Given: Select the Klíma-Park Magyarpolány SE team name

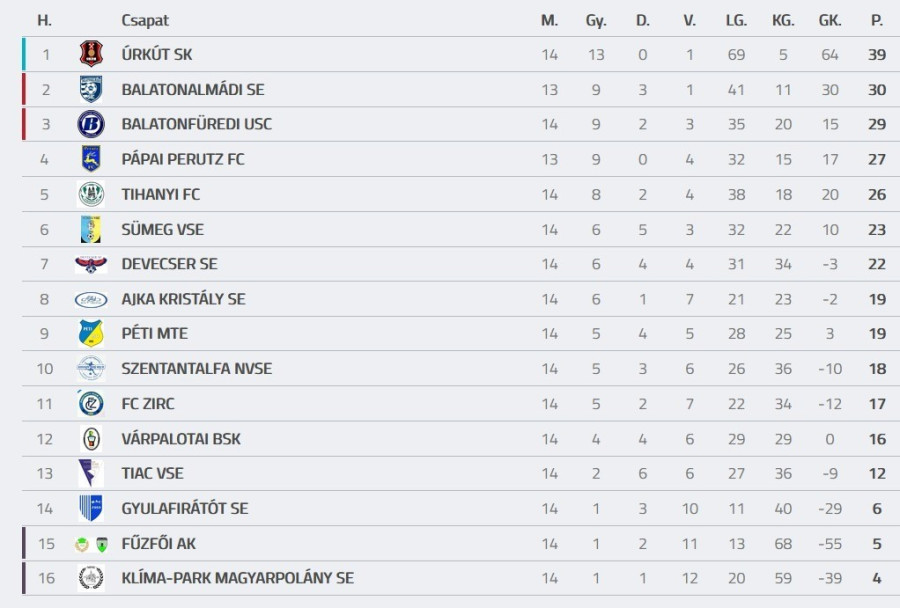Looking at the screenshot, I should (x=237, y=578).
